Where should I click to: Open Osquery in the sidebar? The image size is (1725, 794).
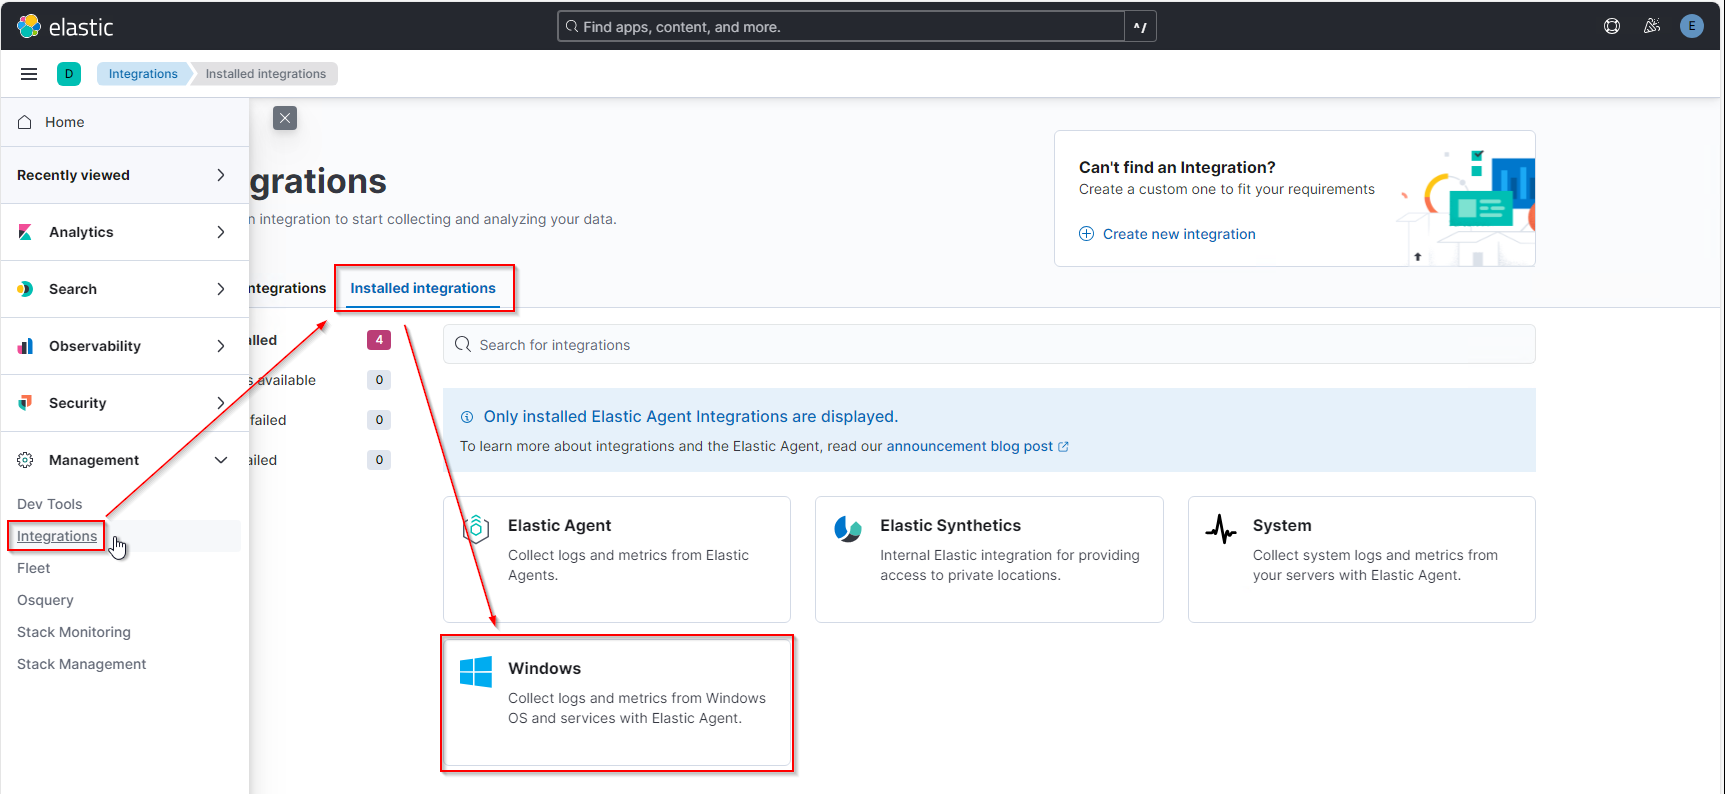coord(45,600)
